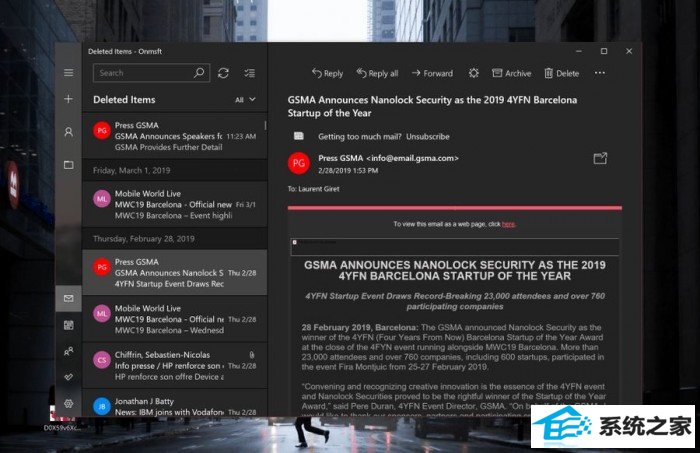Click Reply in the toolbar

click(327, 73)
